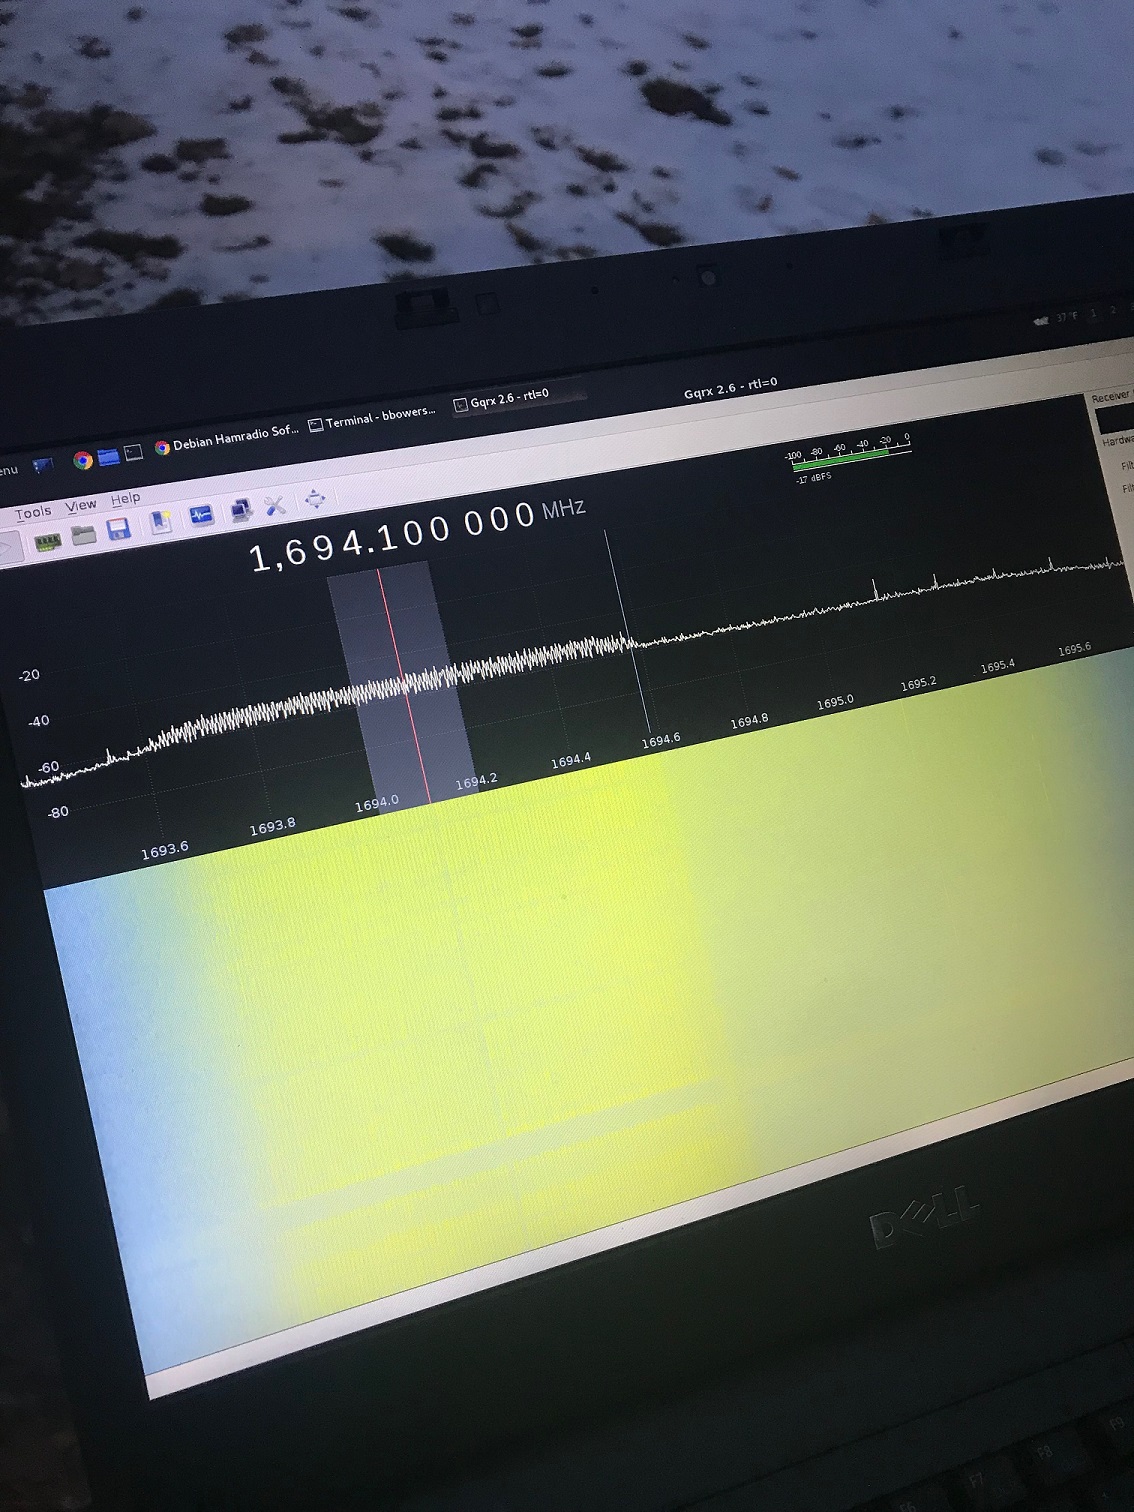Open the Tools menu

point(33,512)
